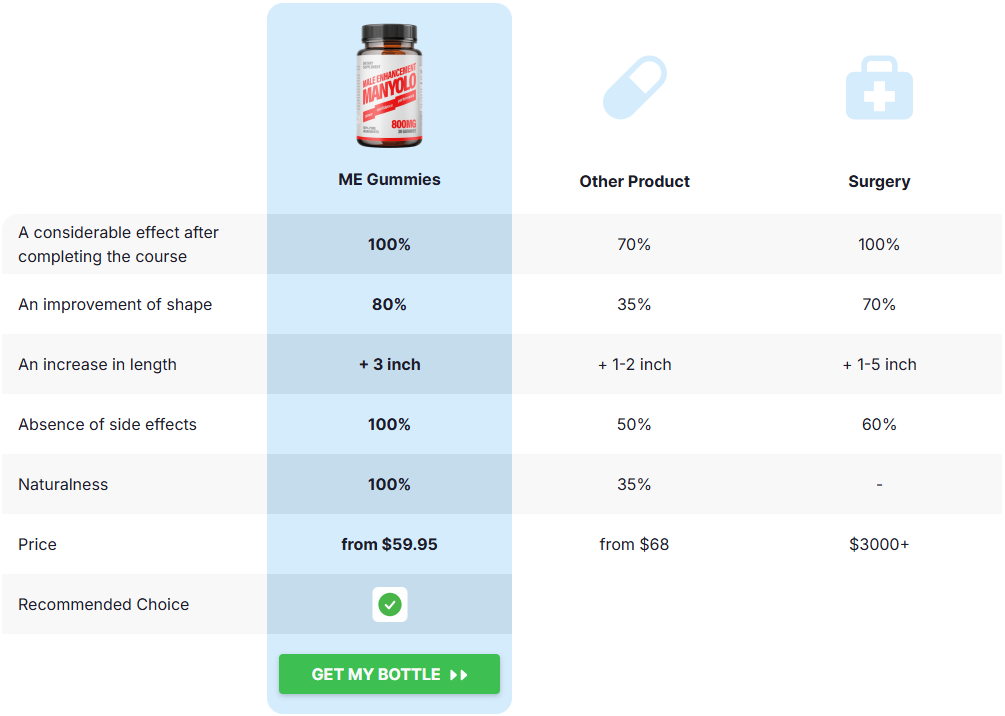The width and height of the screenshot is (1005, 716).
Task: Click the 100% effect value for ME Gummies
Action: [389, 243]
